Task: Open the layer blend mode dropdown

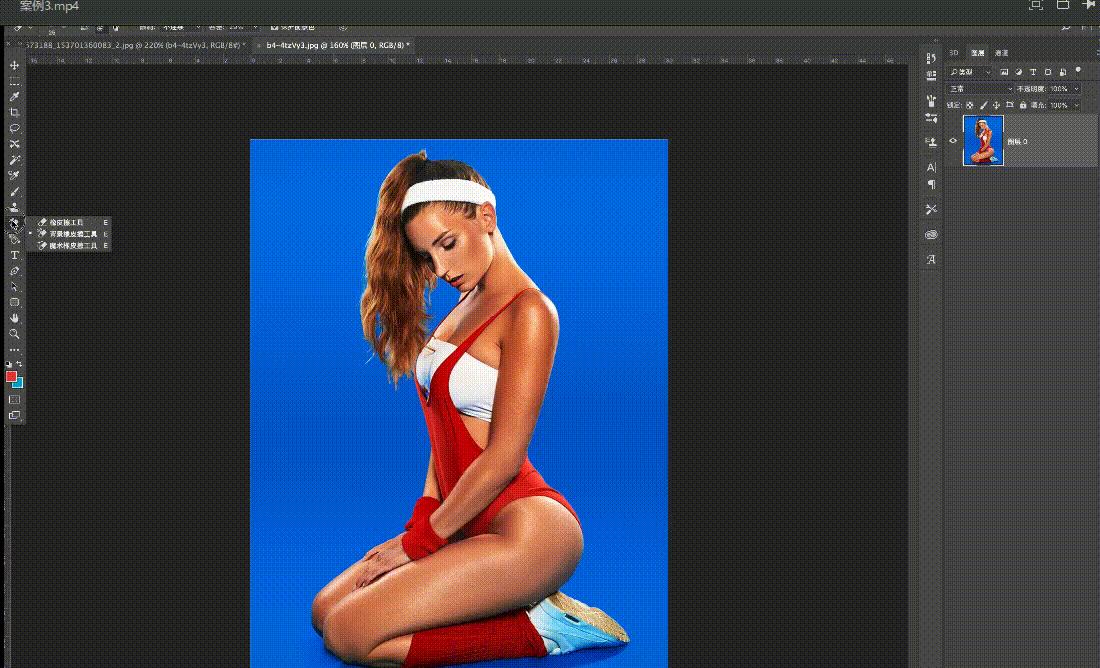Action: pos(980,89)
